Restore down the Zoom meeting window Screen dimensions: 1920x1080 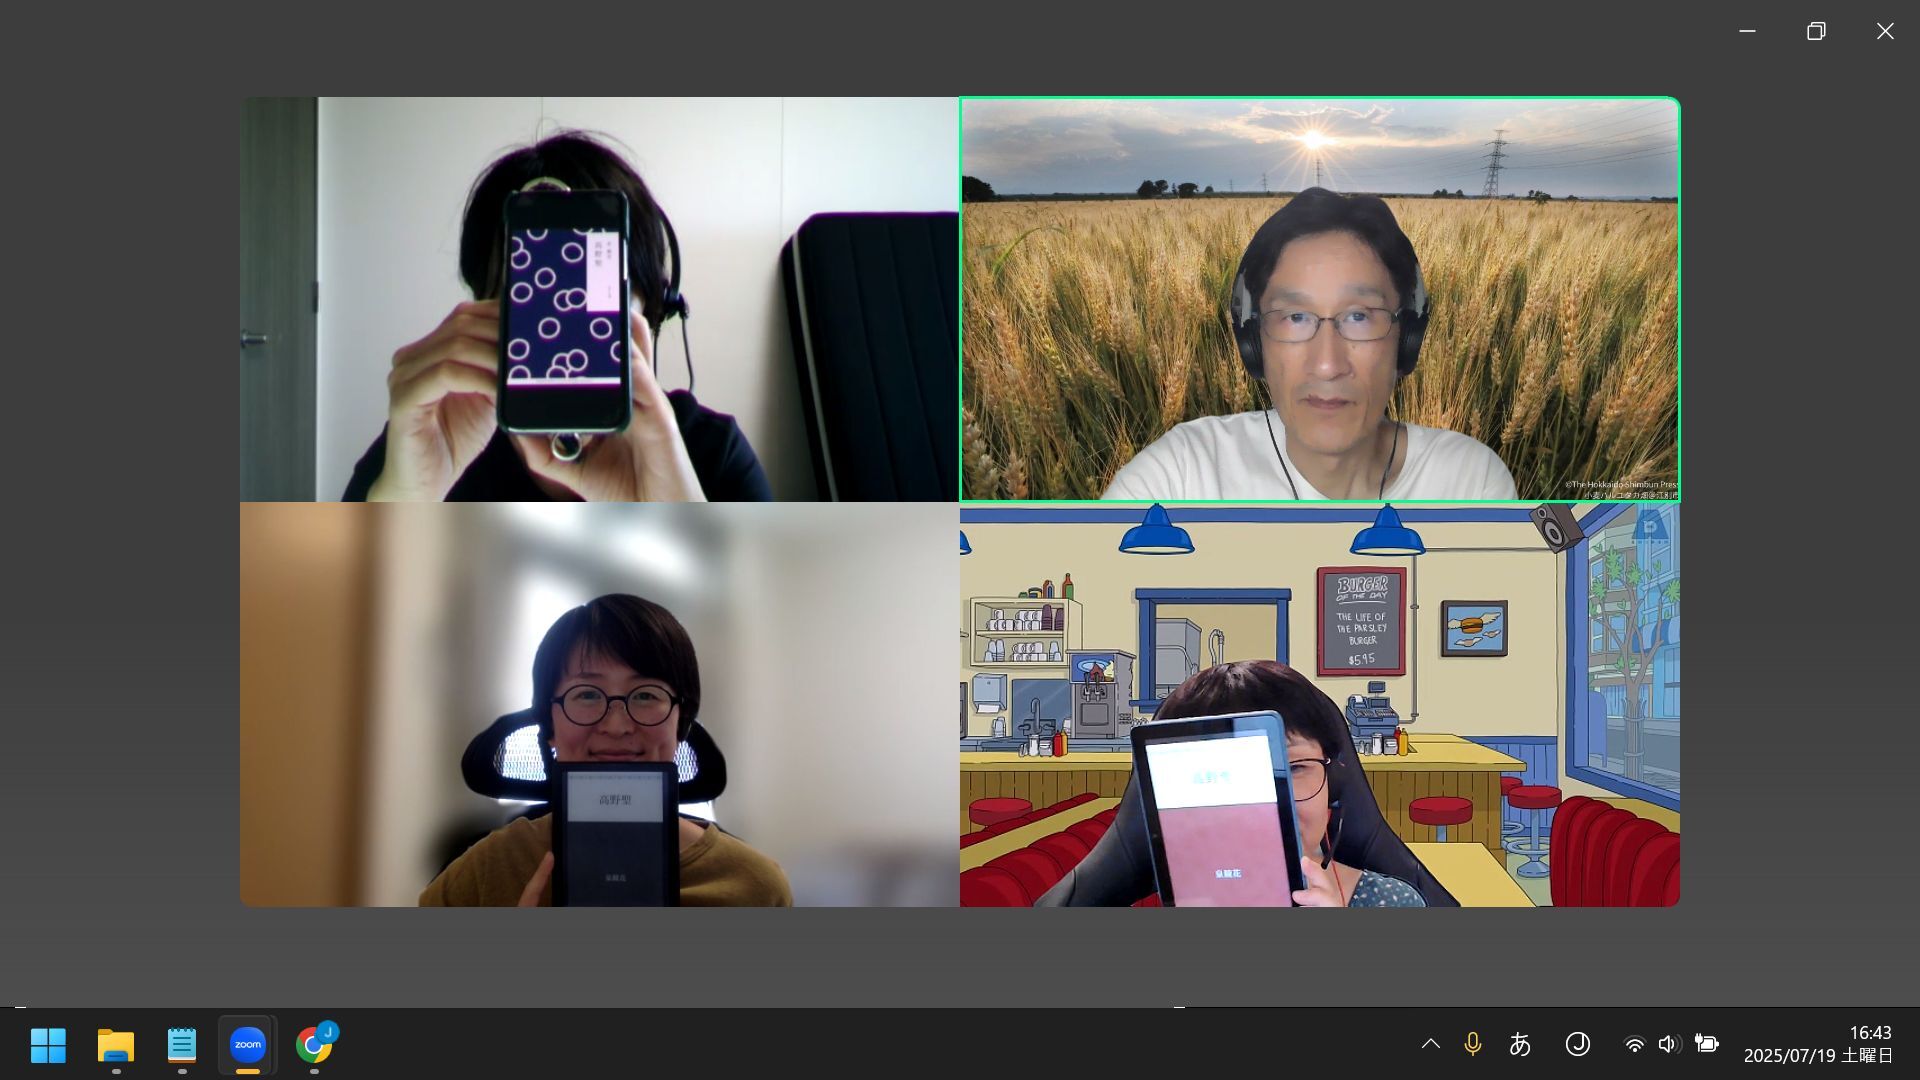[x=1816, y=31]
